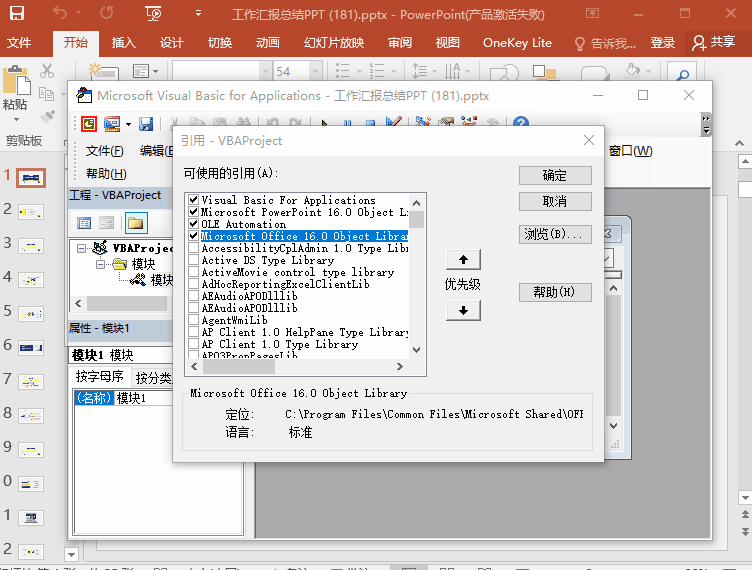The image size is (752, 570).
Task: Click the priority down arrow button
Action: tap(463, 310)
